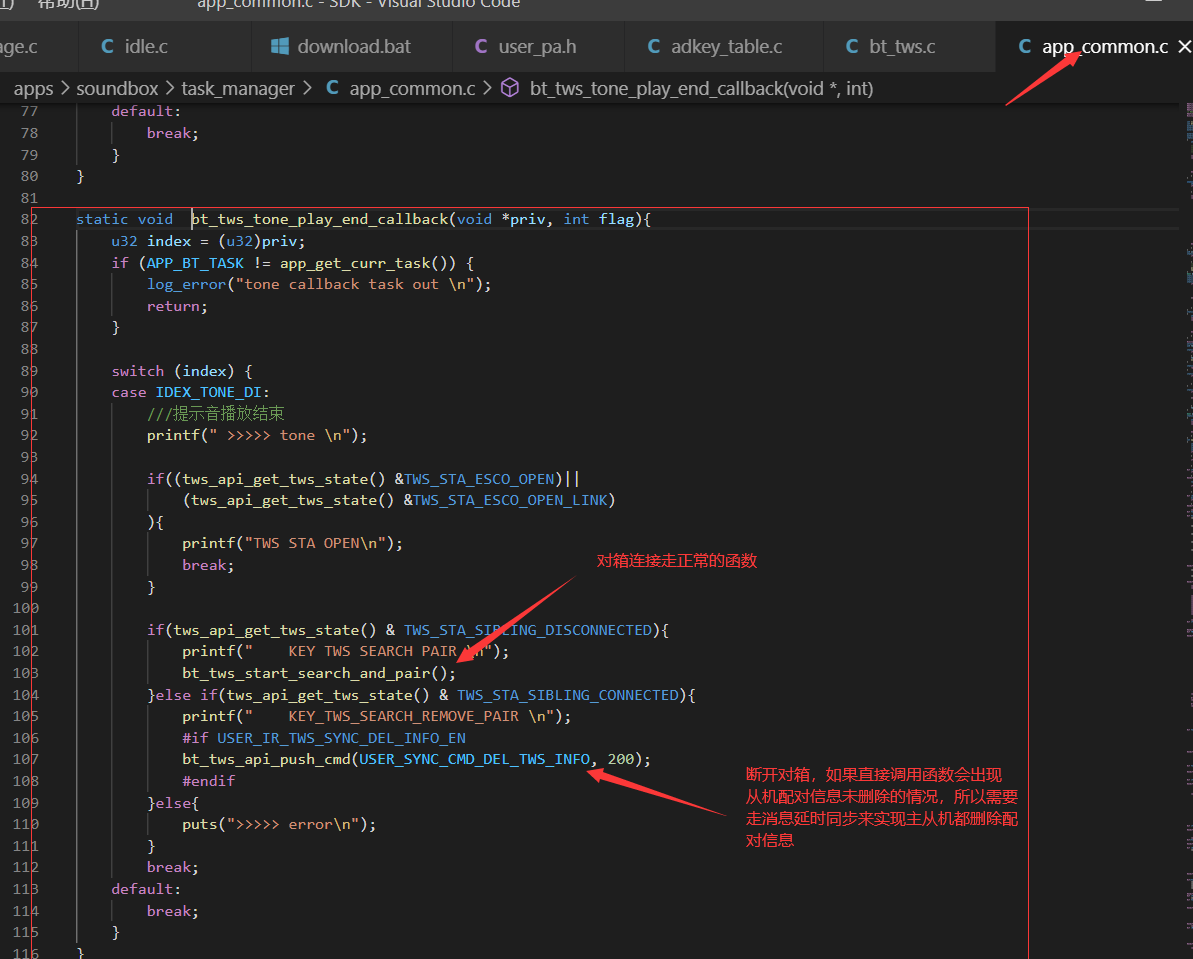Click USER_SYNC_CMD_DEL_TWS_INFO argument

coord(474,760)
